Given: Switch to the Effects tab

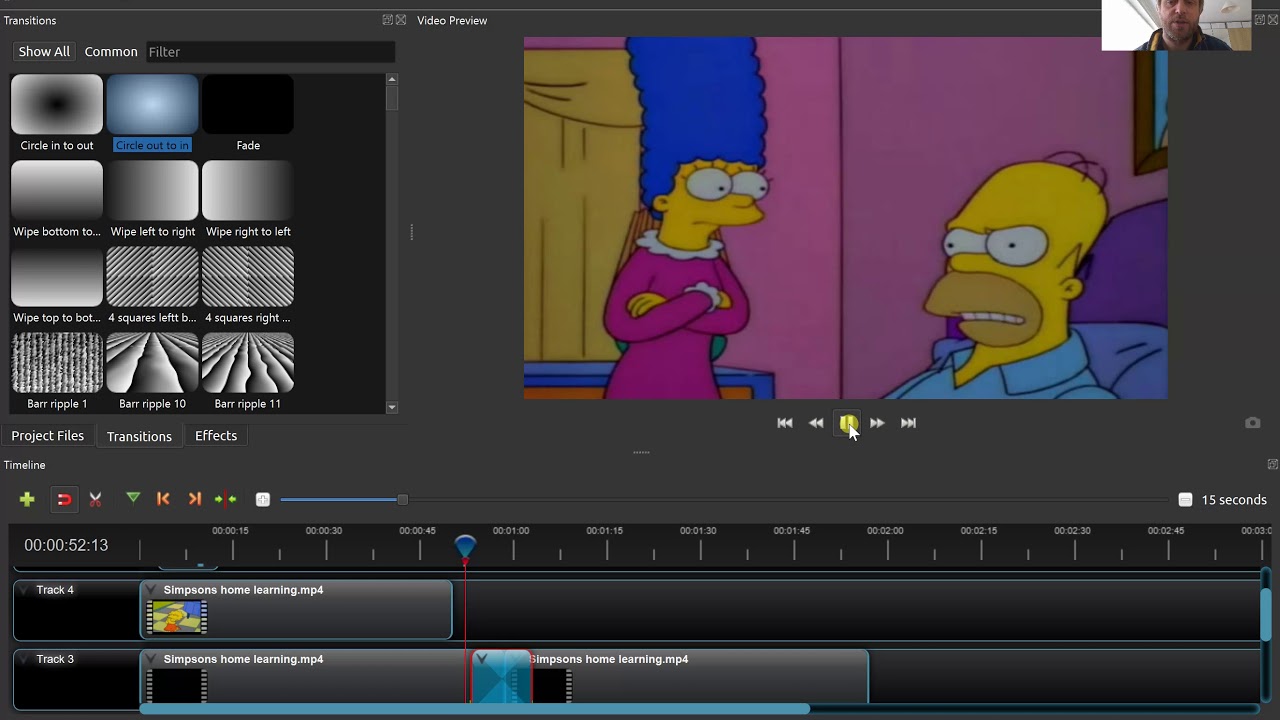Looking at the screenshot, I should coord(216,436).
